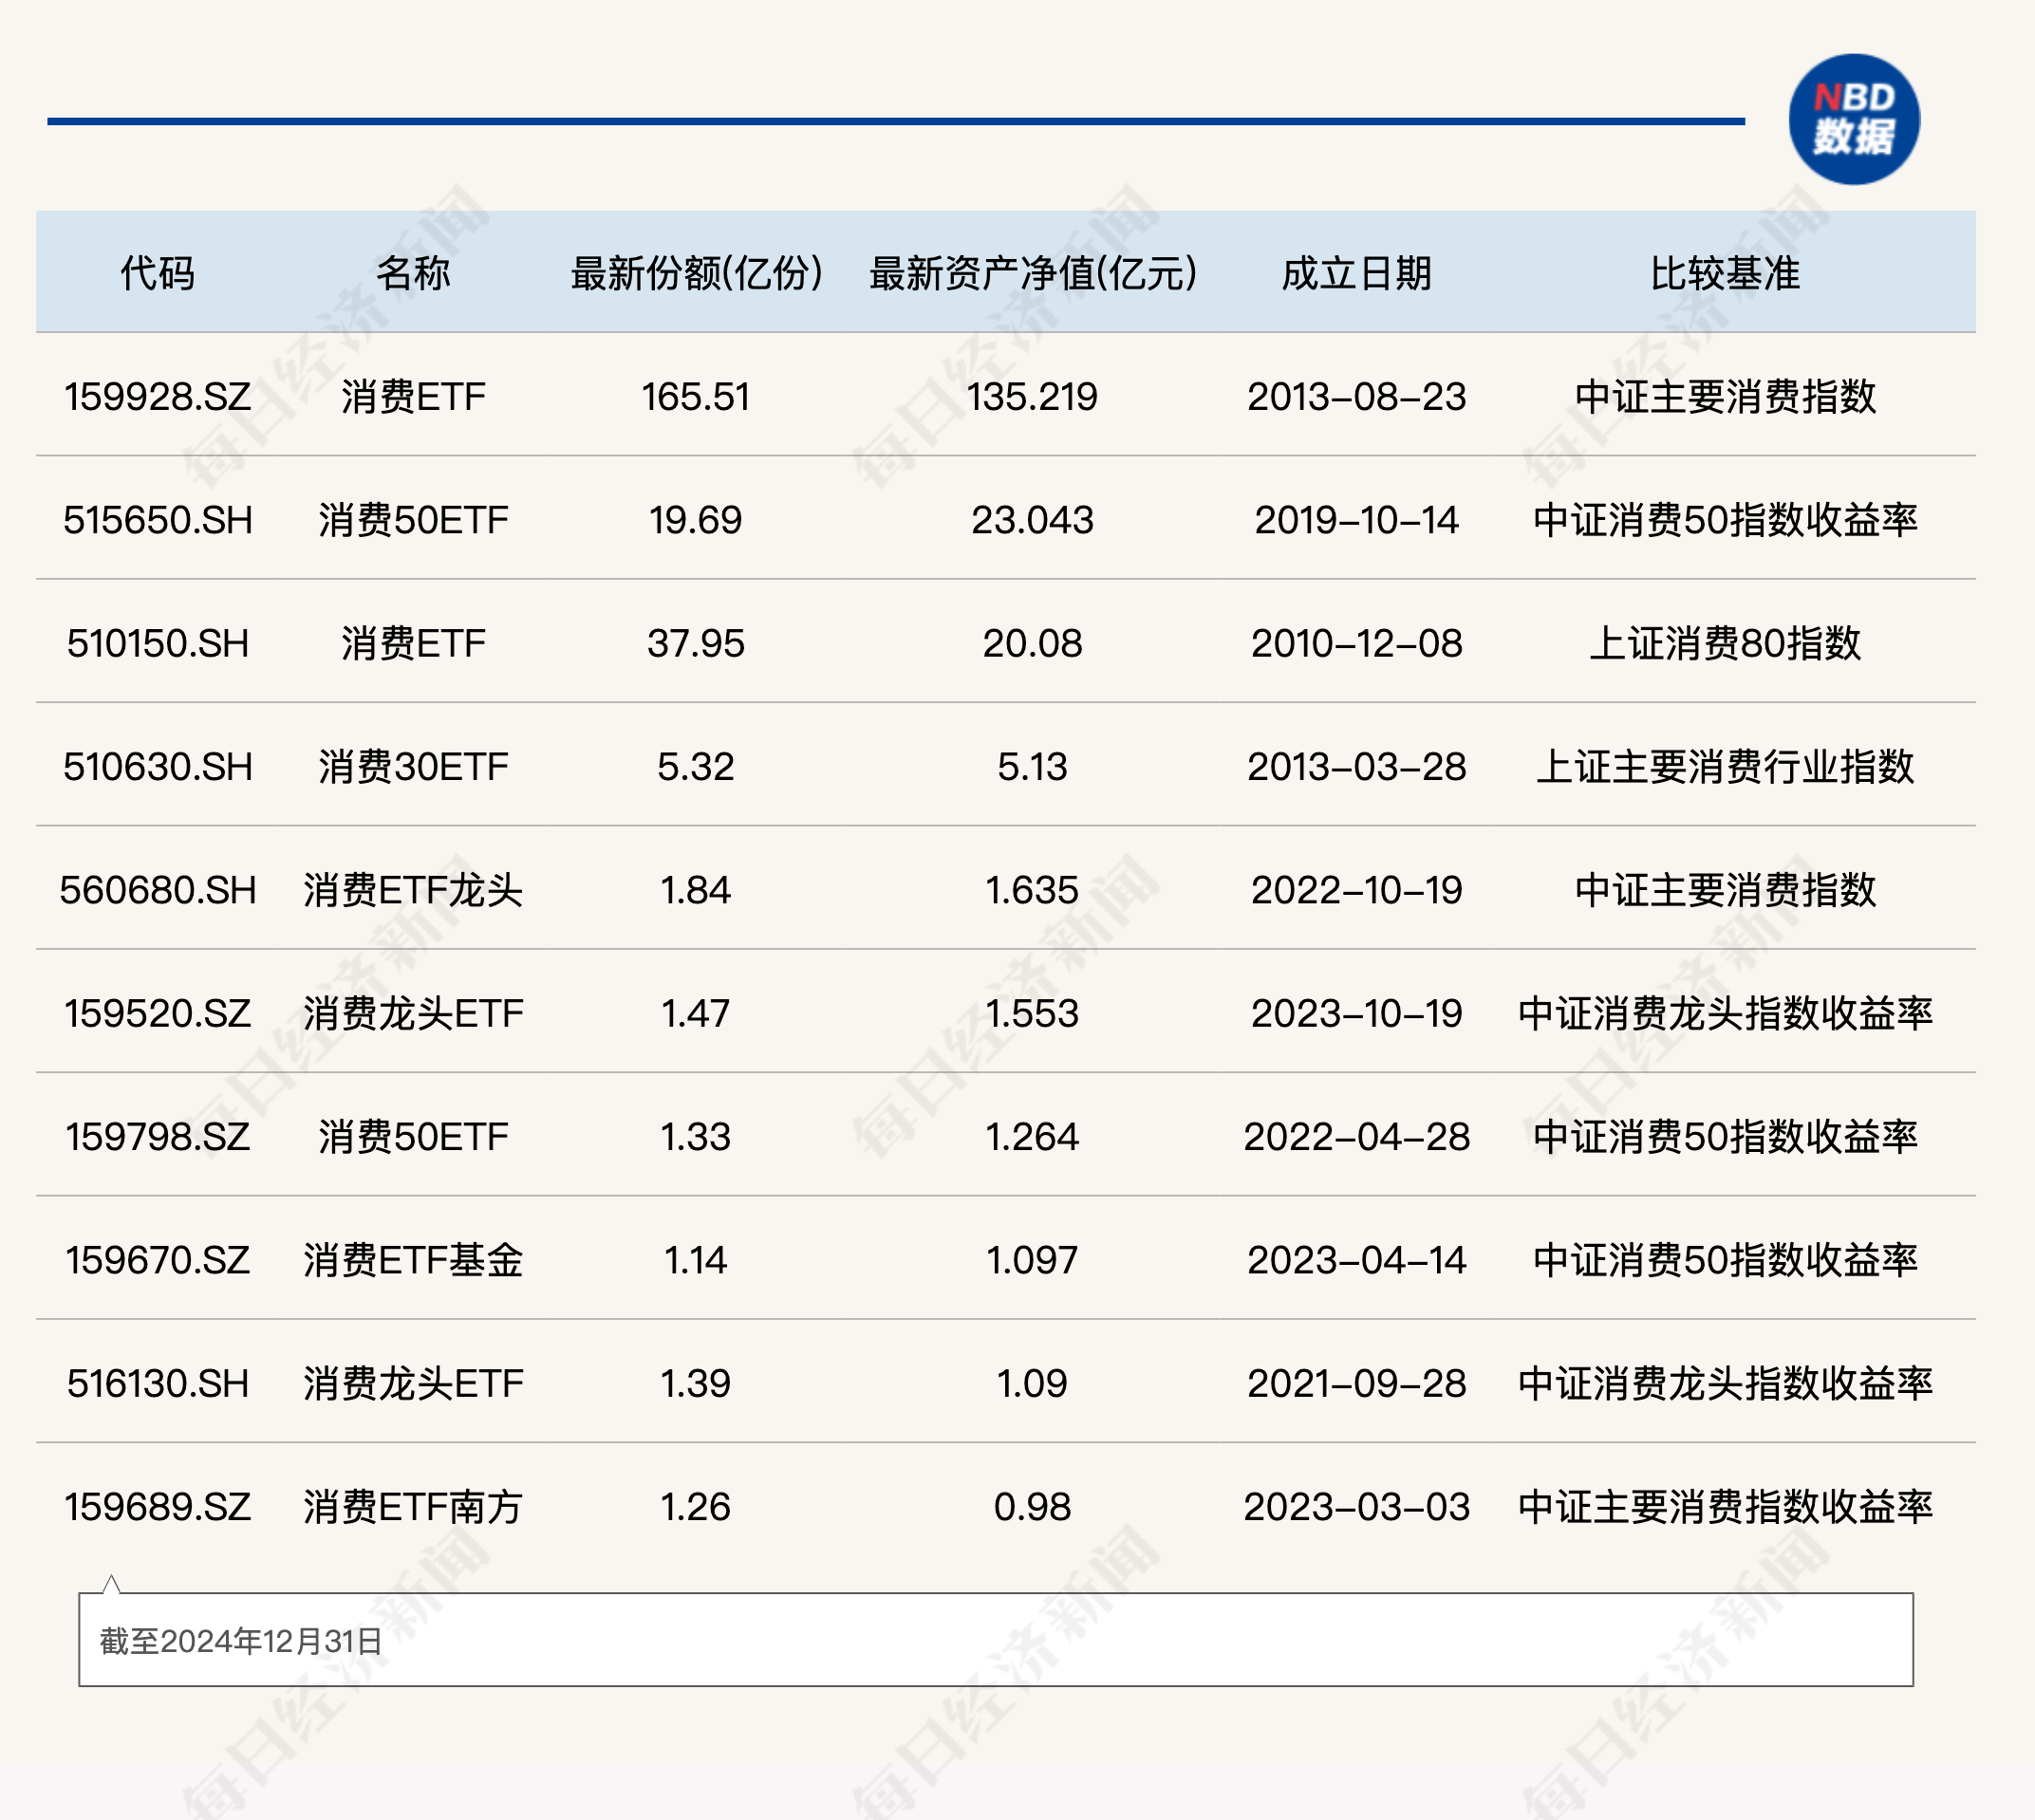Click the 135.219 net asset value
The height and width of the screenshot is (1820, 2035).
pyautogui.click(x=1032, y=397)
